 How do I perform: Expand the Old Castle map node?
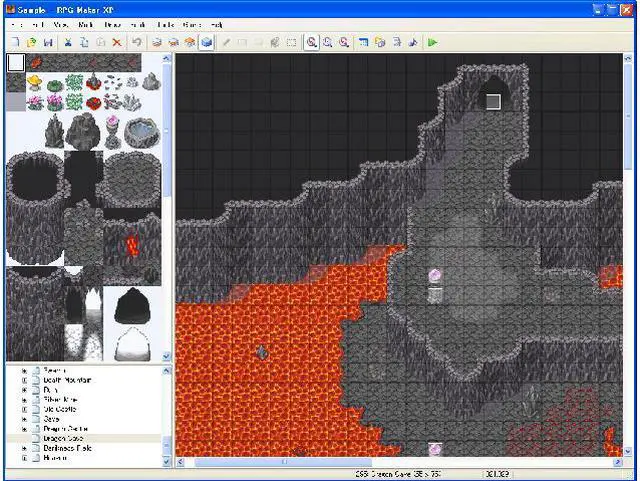pyautogui.click(x=23, y=409)
